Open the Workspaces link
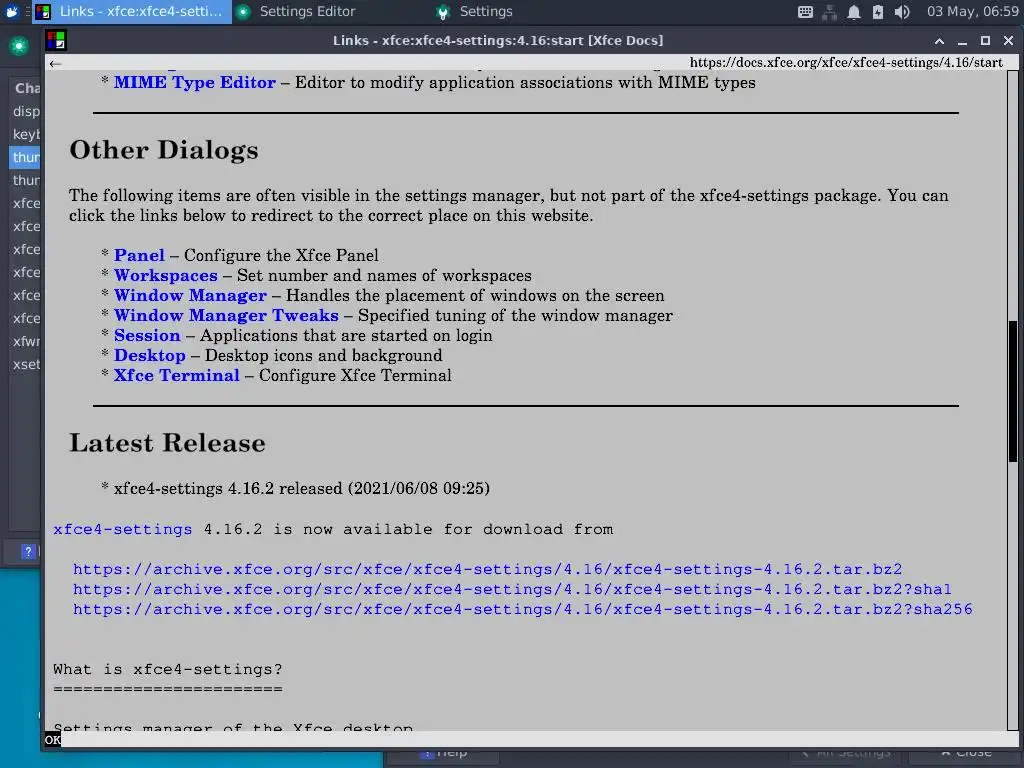Image resolution: width=1024 pixels, height=768 pixels. pos(166,276)
